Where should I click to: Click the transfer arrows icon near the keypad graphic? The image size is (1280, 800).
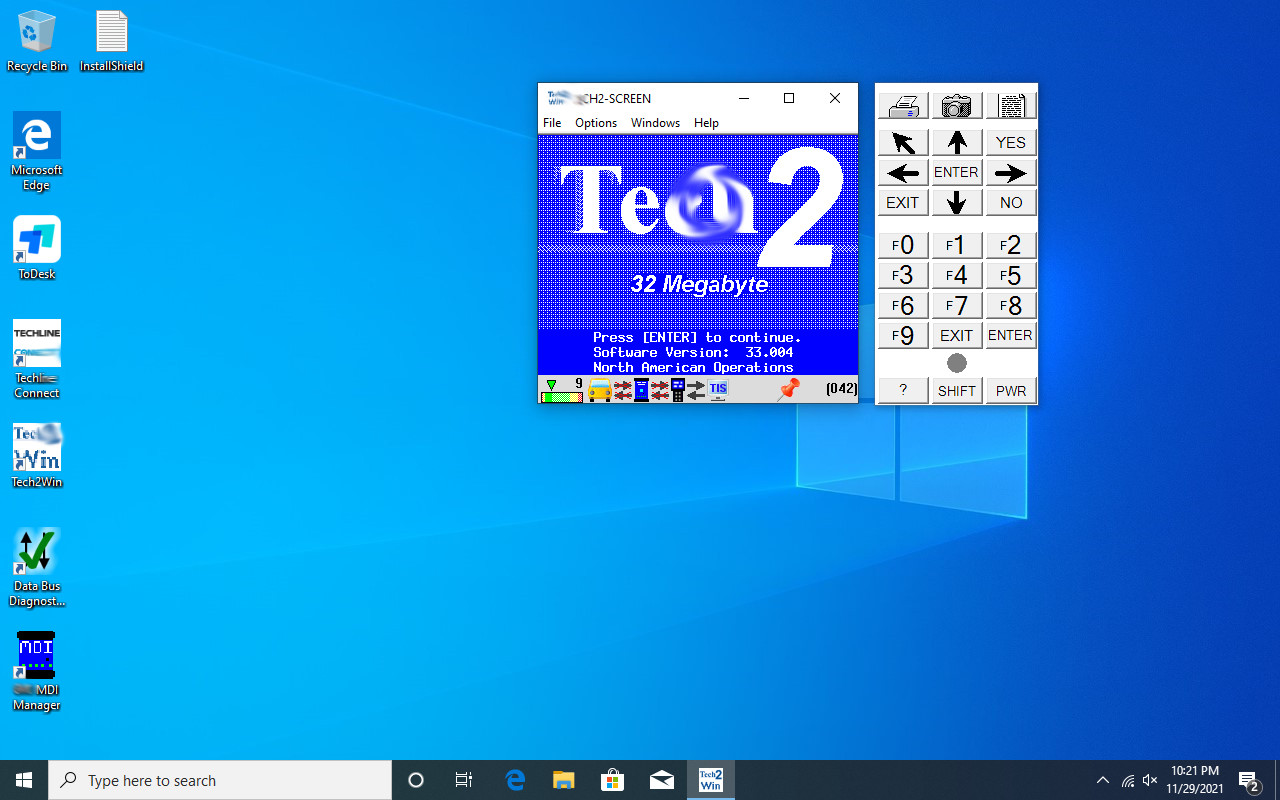tap(697, 390)
